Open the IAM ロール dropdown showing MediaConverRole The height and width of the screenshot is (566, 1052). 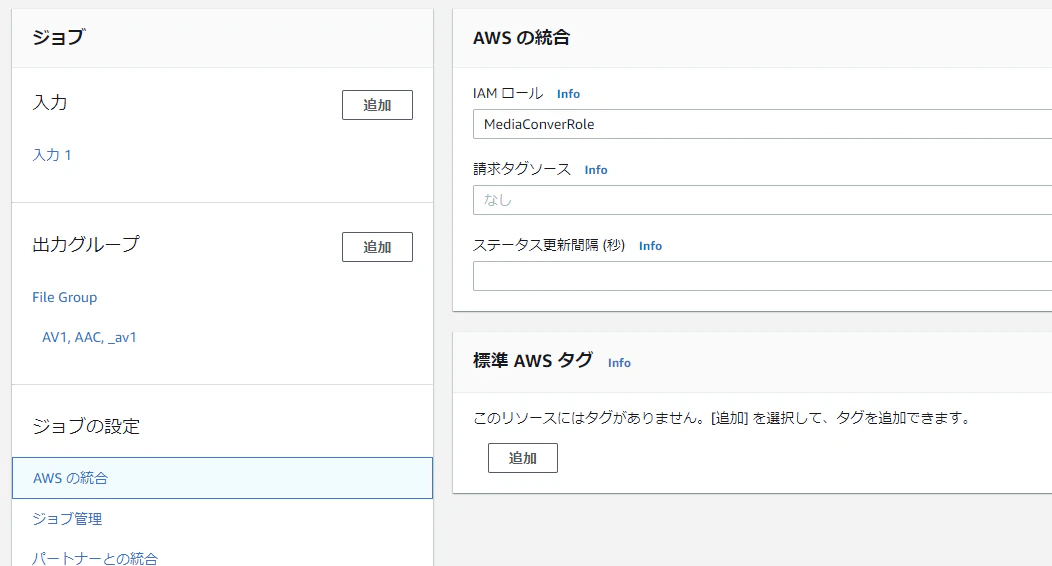[x=762, y=124]
